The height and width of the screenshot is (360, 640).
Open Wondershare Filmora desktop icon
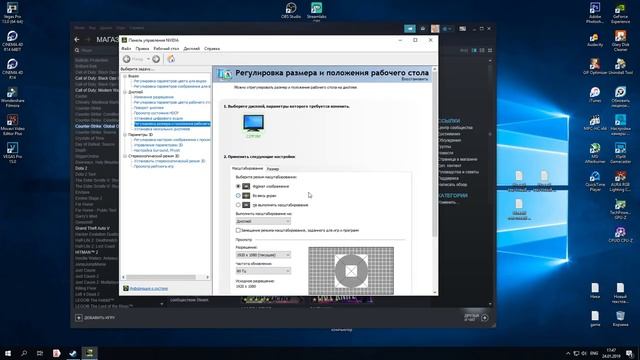click(12, 97)
